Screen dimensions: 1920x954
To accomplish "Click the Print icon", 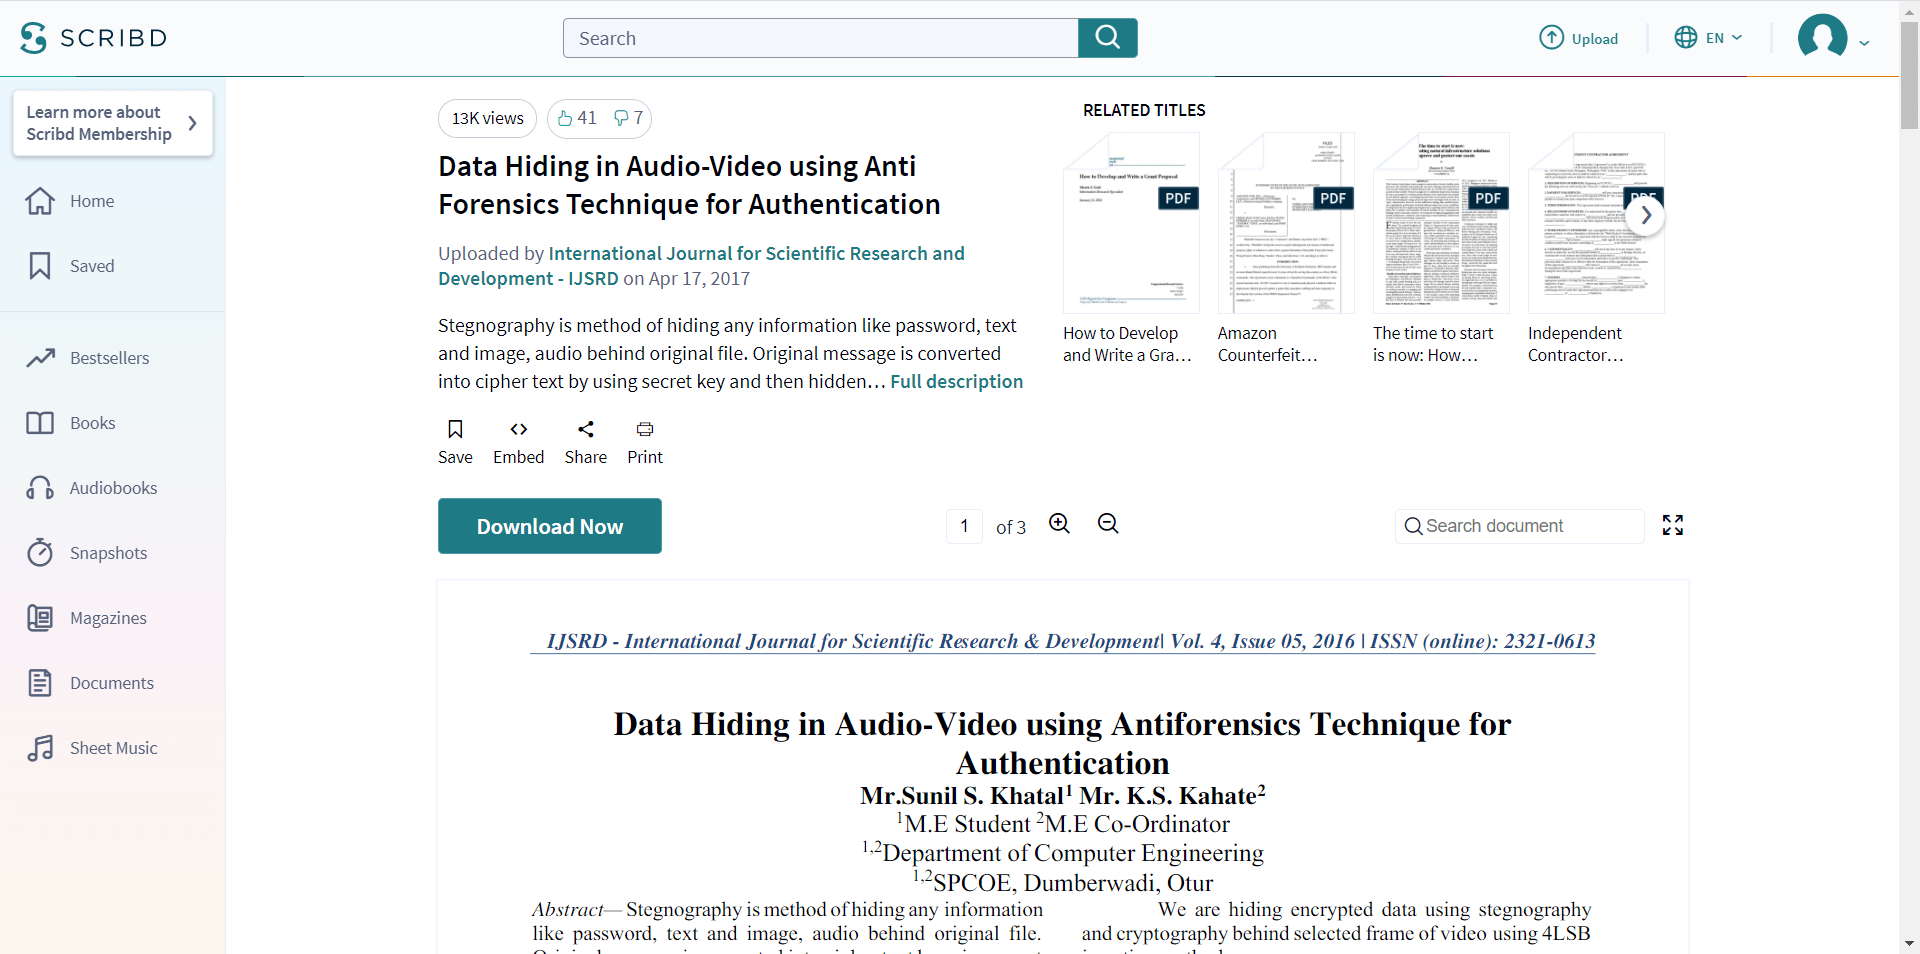I will 645,429.
